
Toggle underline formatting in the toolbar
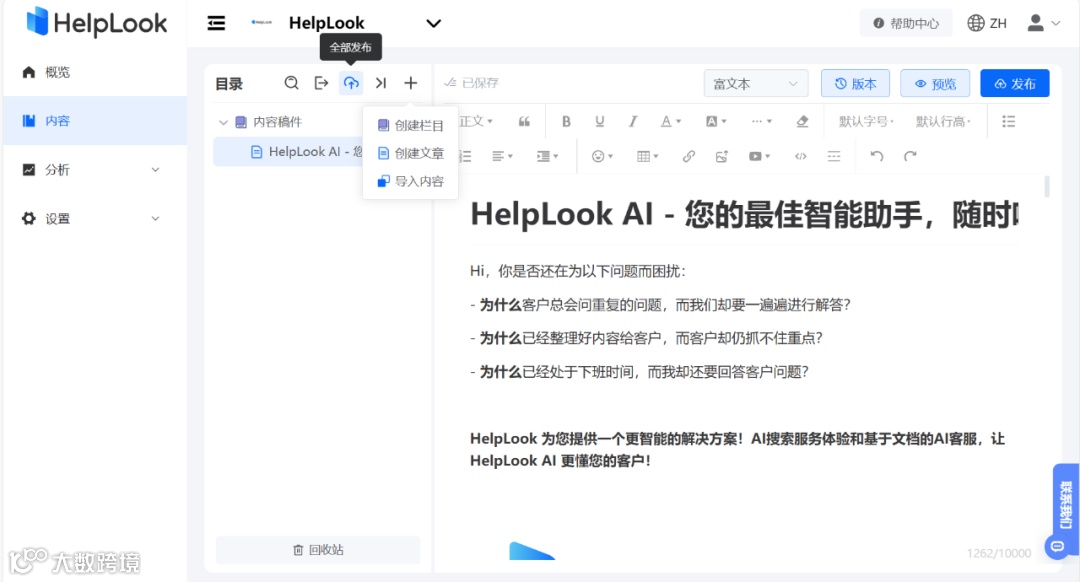pos(599,120)
